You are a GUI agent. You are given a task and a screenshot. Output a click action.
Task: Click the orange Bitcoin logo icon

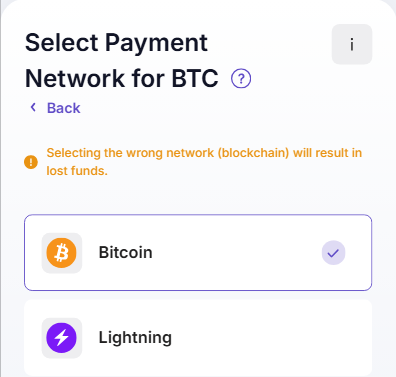click(x=61, y=253)
